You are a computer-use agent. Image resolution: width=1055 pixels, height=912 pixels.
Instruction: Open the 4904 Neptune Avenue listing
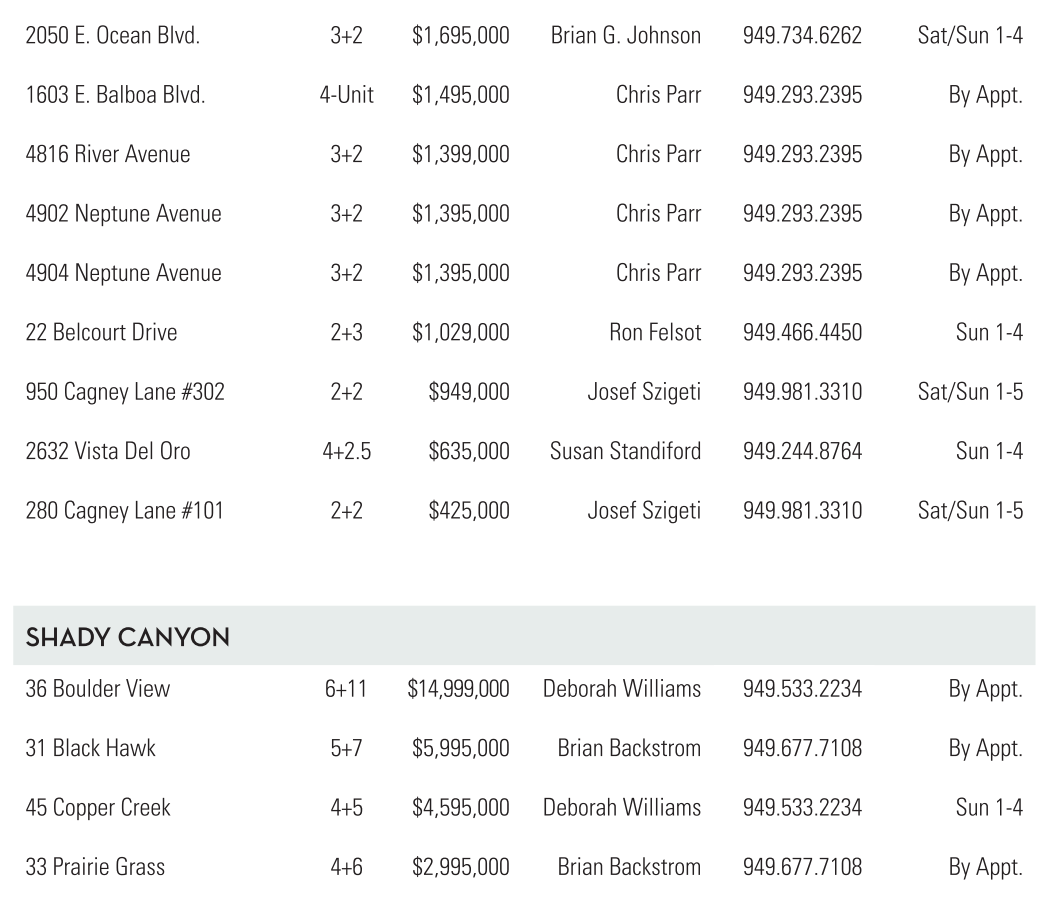[x=123, y=273]
